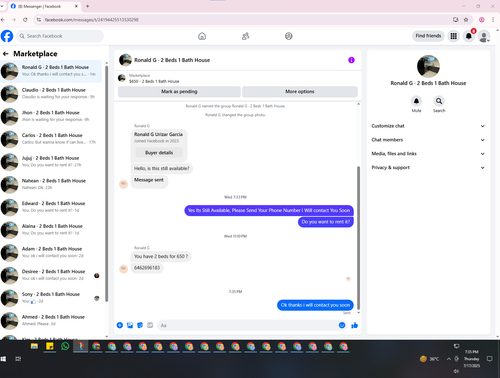Click the phone number message 6462696183

[x=147, y=268]
